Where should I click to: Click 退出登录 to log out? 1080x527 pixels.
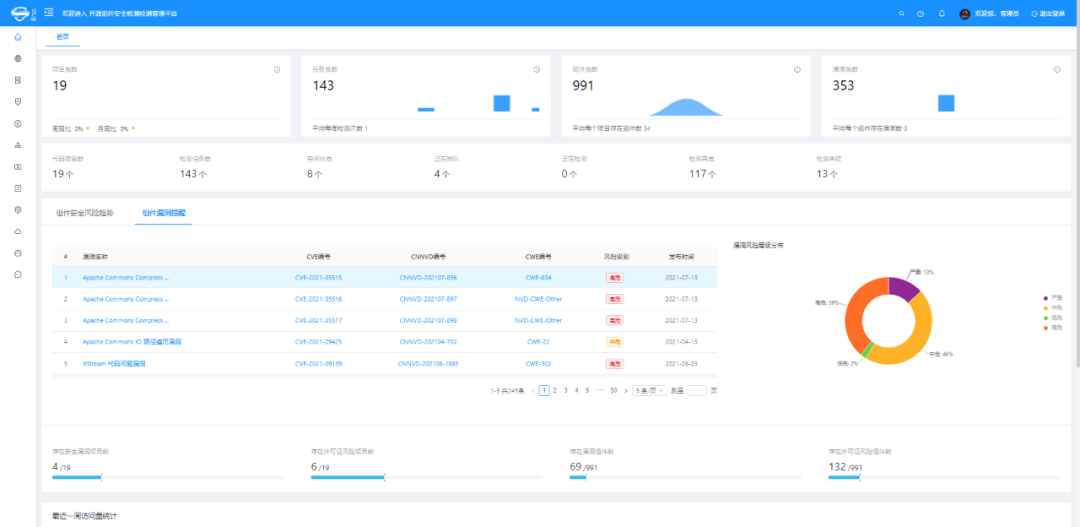click(x=1047, y=14)
